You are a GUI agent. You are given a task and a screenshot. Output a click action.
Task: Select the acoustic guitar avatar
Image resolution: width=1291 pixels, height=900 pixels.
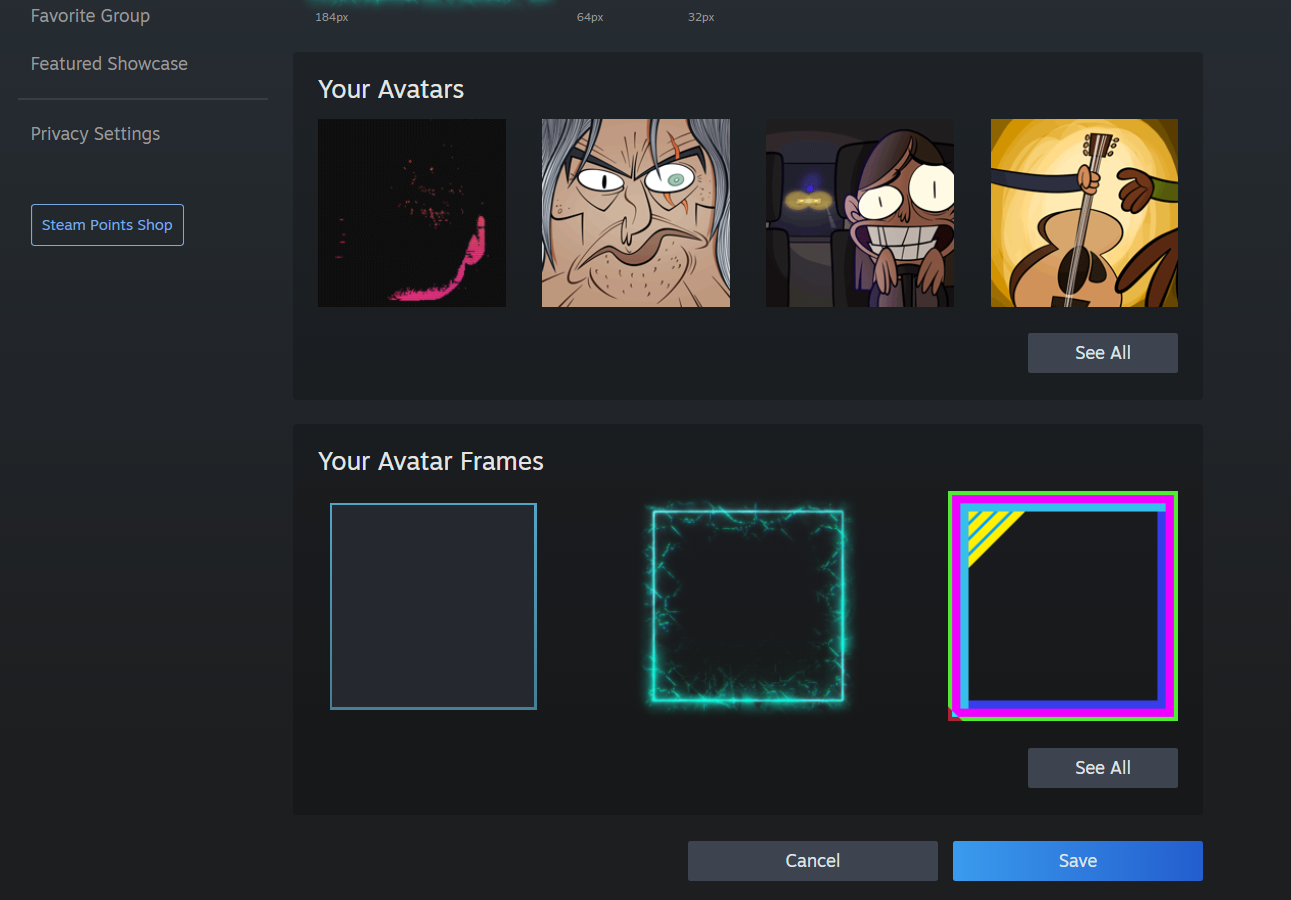click(x=1084, y=213)
